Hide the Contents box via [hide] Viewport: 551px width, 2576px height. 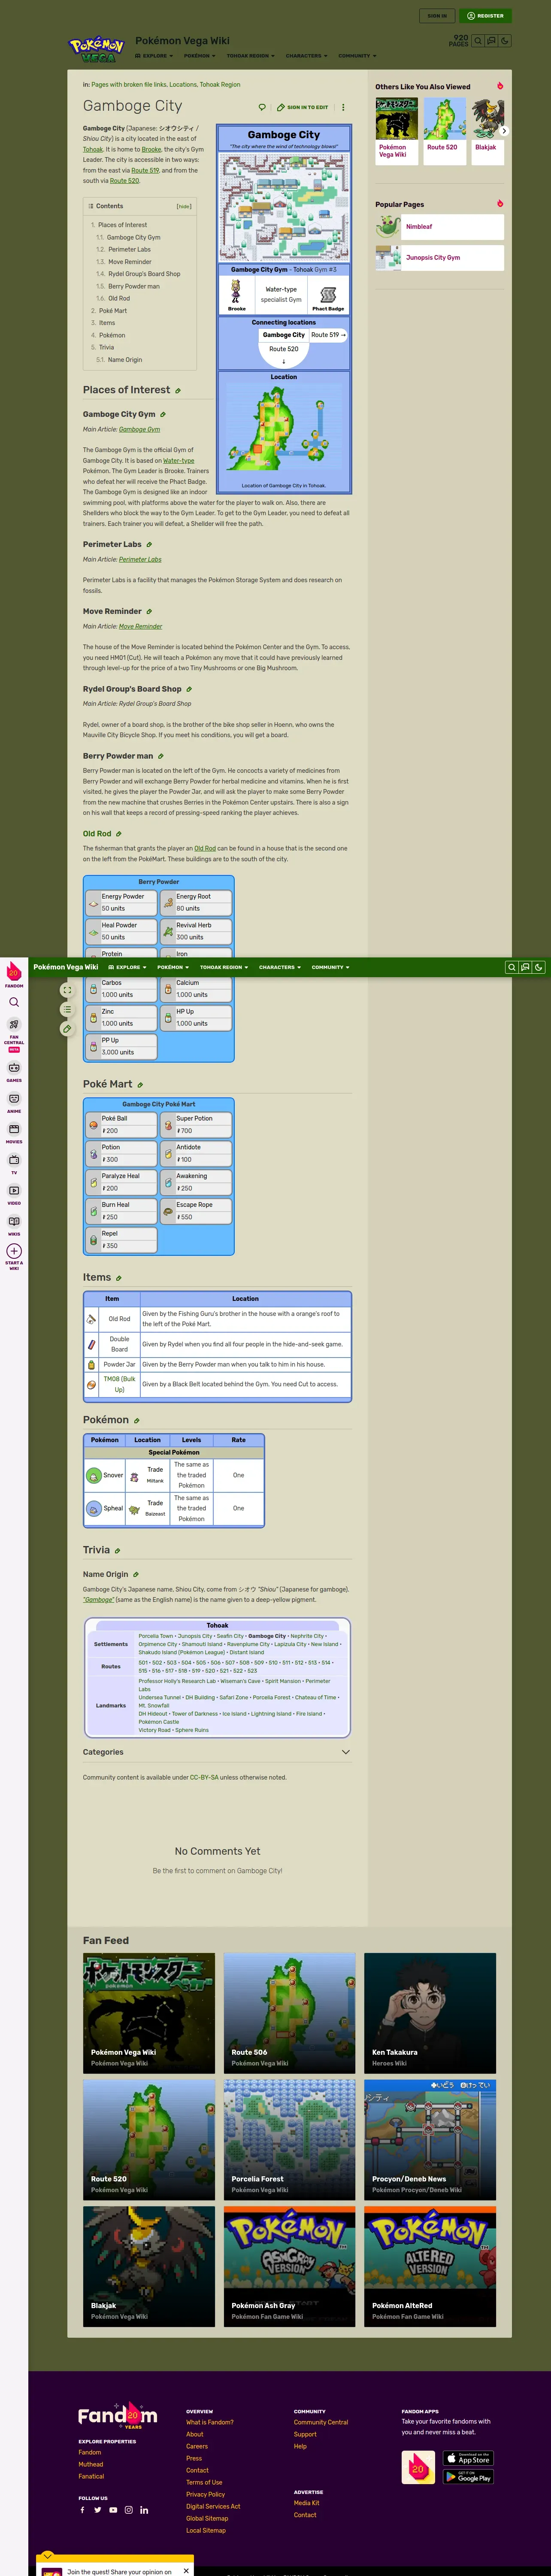tap(184, 206)
